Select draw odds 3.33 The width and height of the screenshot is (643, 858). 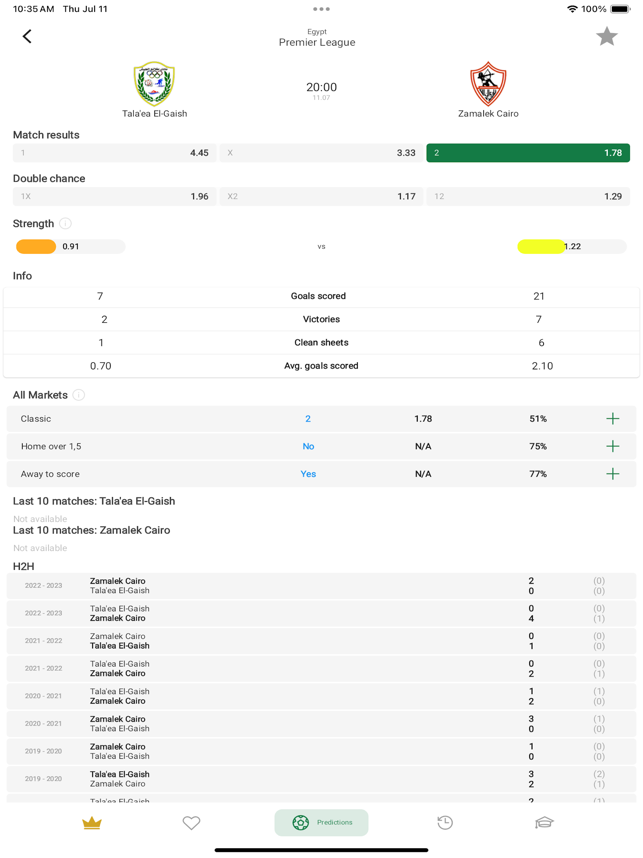(321, 153)
